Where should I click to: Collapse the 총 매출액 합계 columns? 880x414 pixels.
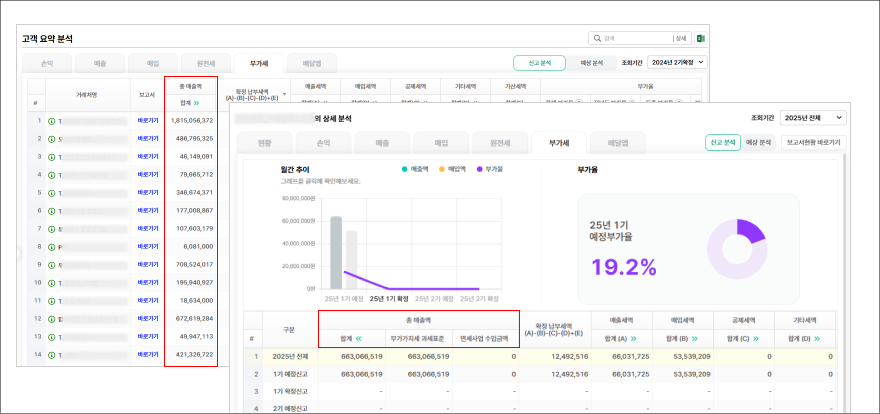coord(358,339)
